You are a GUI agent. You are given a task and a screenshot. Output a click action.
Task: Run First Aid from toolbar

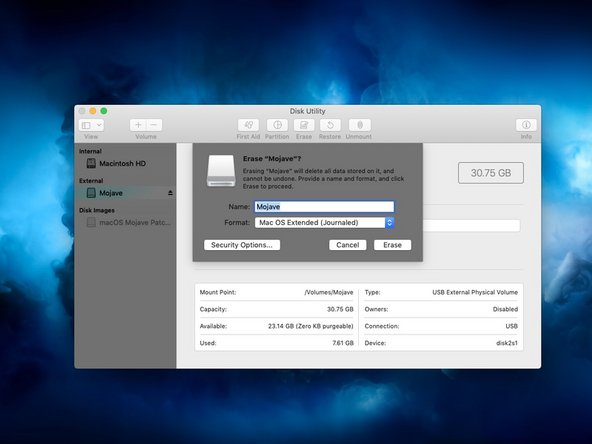pos(248,125)
